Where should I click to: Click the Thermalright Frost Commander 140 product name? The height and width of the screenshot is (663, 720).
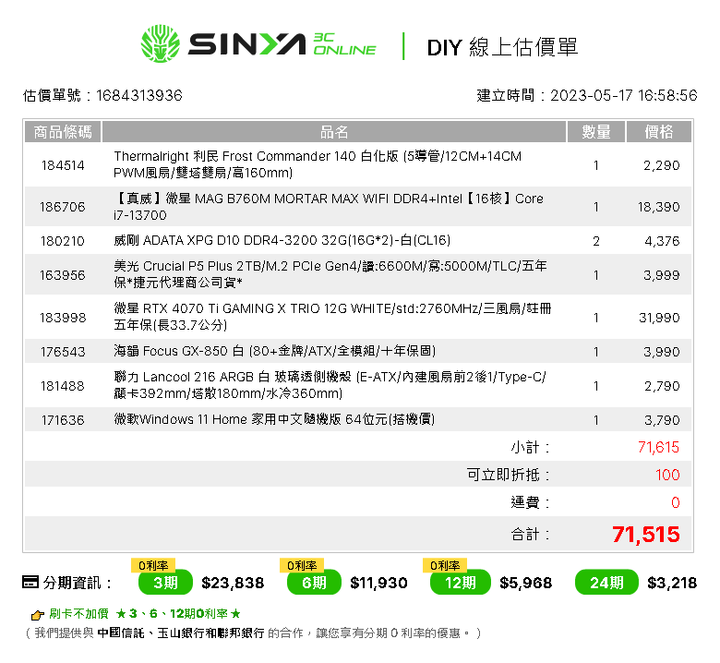[x=317, y=164]
